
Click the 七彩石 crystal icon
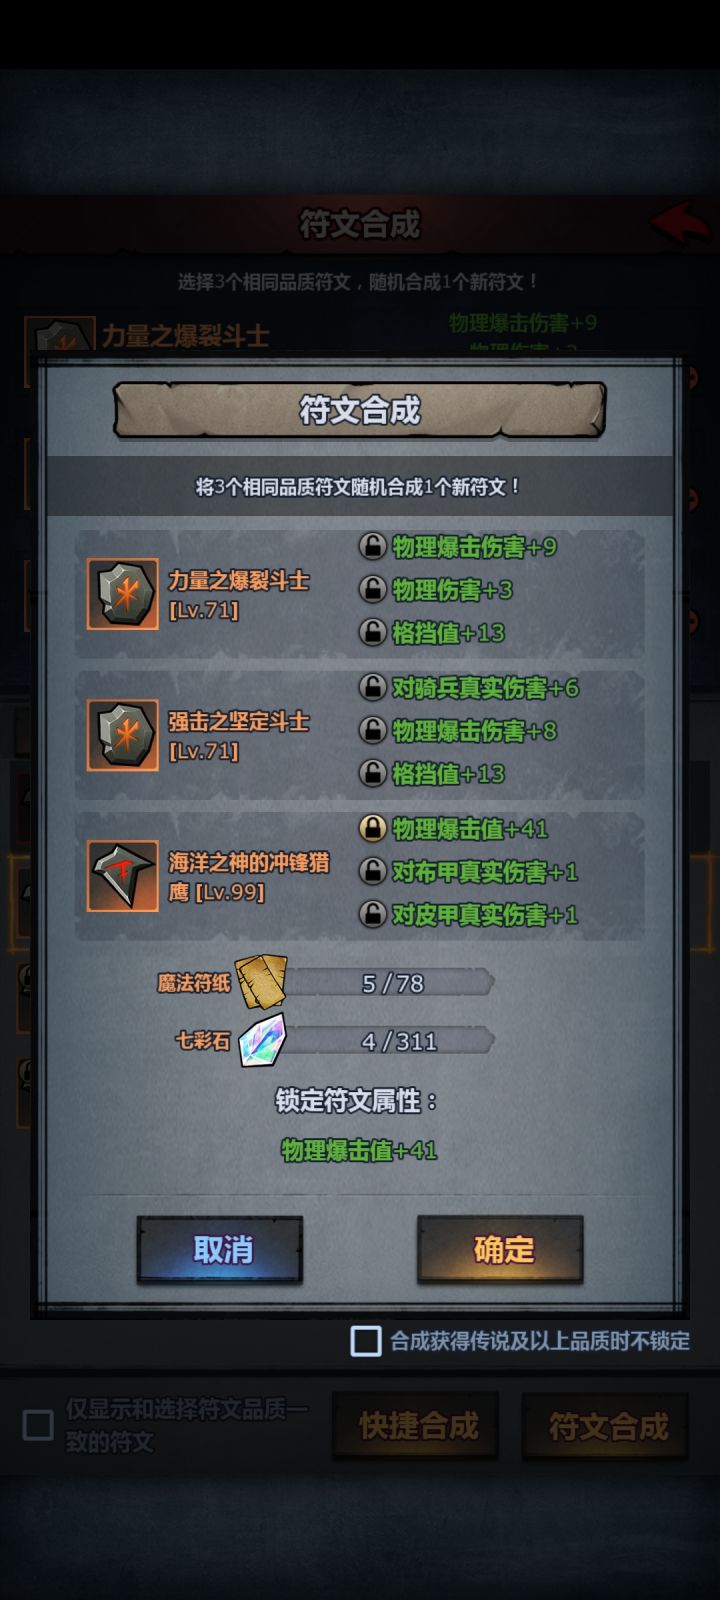263,1040
